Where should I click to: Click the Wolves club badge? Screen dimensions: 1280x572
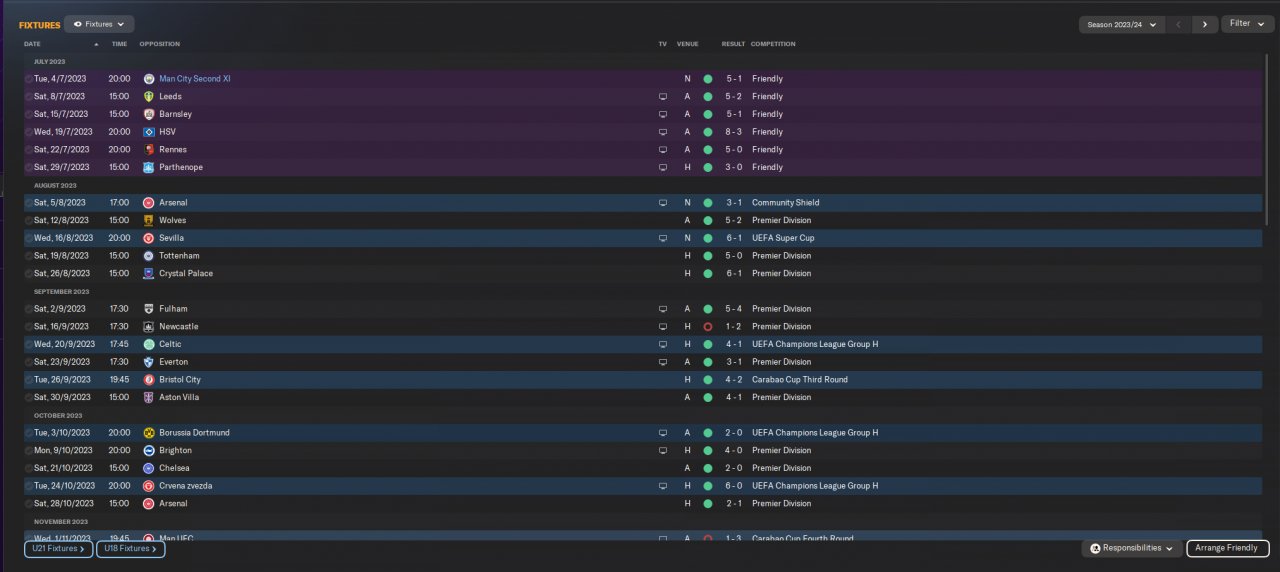149,221
